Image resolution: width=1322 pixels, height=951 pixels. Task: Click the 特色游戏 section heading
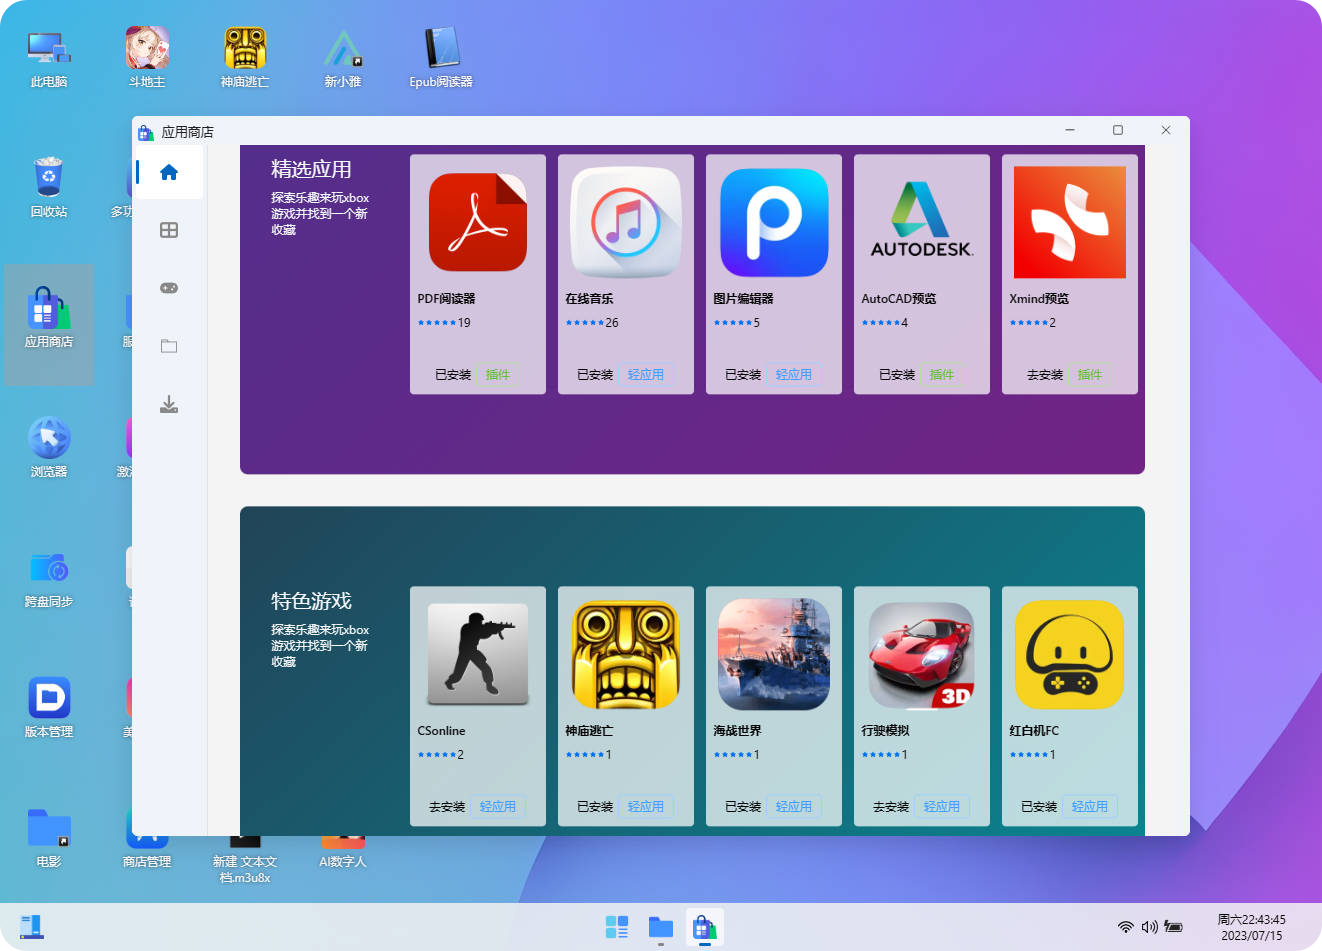pyautogui.click(x=311, y=601)
